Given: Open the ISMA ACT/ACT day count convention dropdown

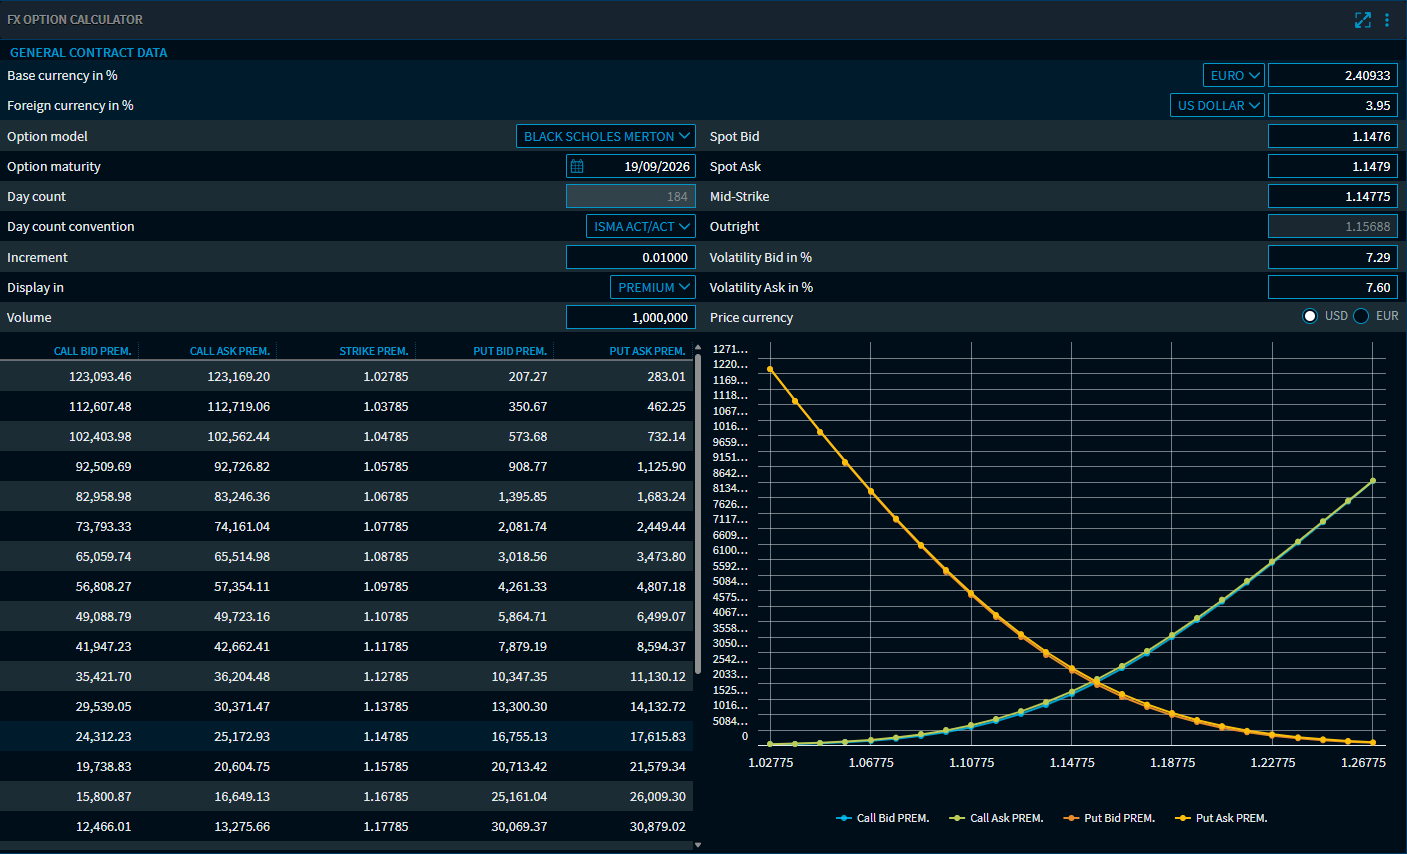Looking at the screenshot, I should pyautogui.click(x=639, y=226).
